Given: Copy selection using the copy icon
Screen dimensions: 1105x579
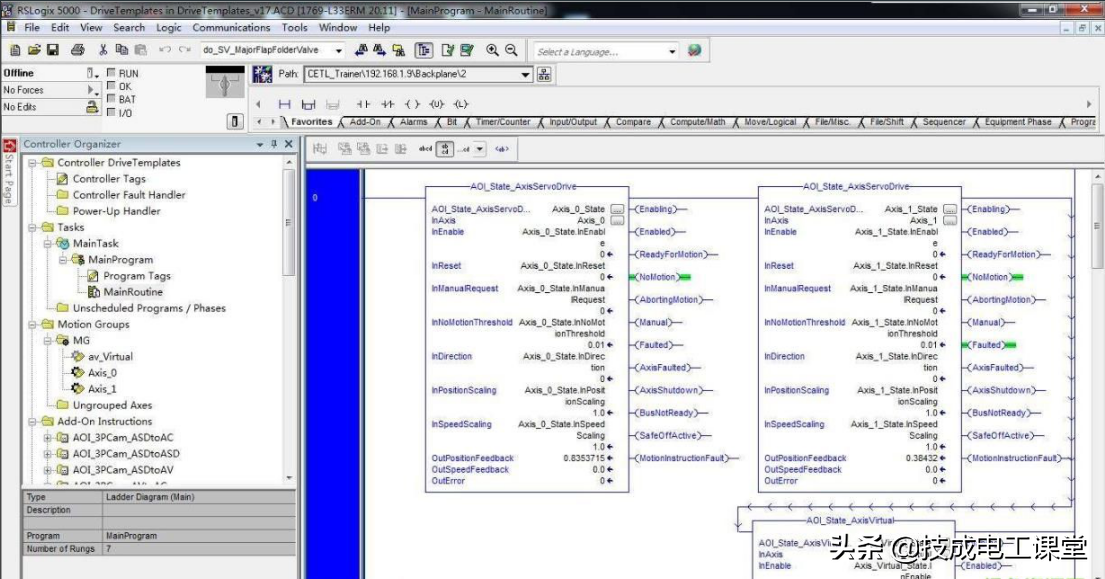Looking at the screenshot, I should coord(121,50).
